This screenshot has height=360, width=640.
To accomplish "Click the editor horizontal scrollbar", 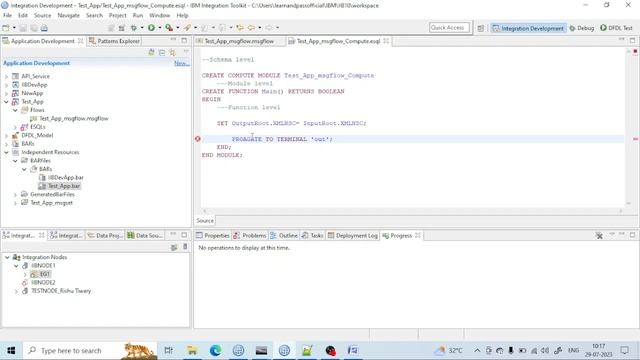I will click(x=412, y=211).
